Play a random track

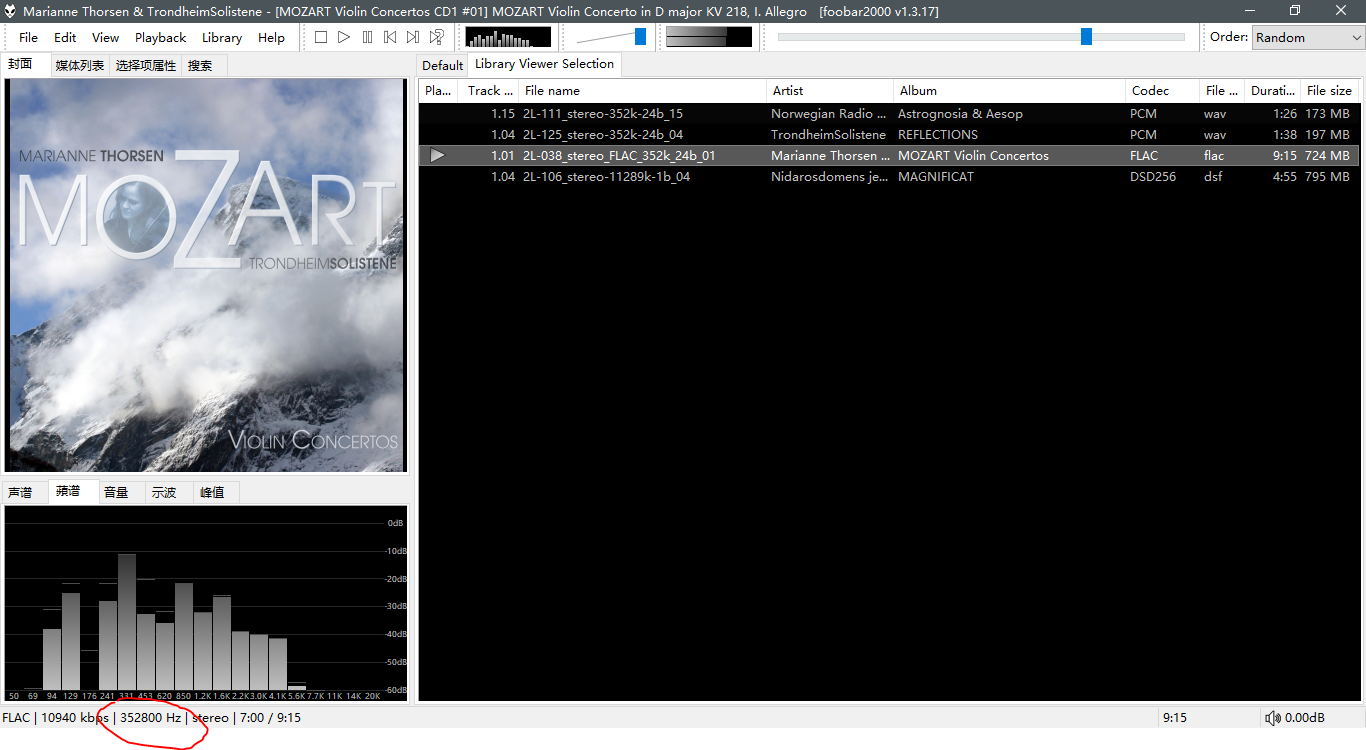click(x=436, y=37)
